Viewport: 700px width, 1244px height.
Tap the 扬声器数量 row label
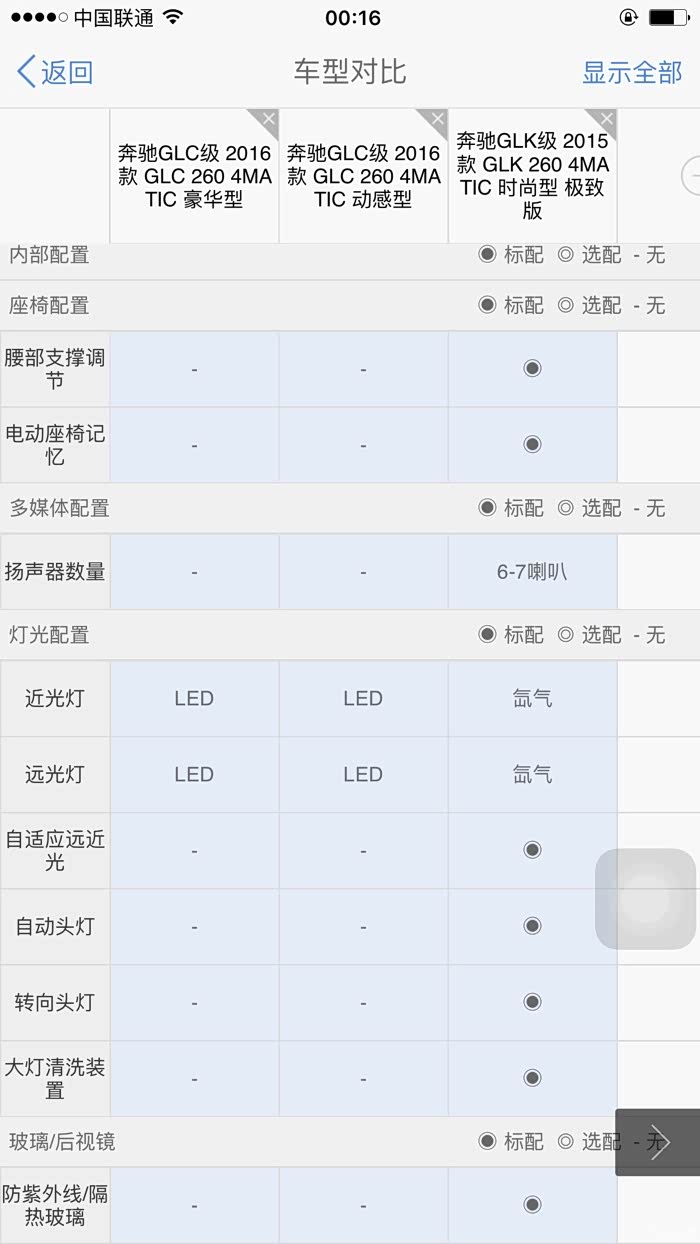click(55, 572)
